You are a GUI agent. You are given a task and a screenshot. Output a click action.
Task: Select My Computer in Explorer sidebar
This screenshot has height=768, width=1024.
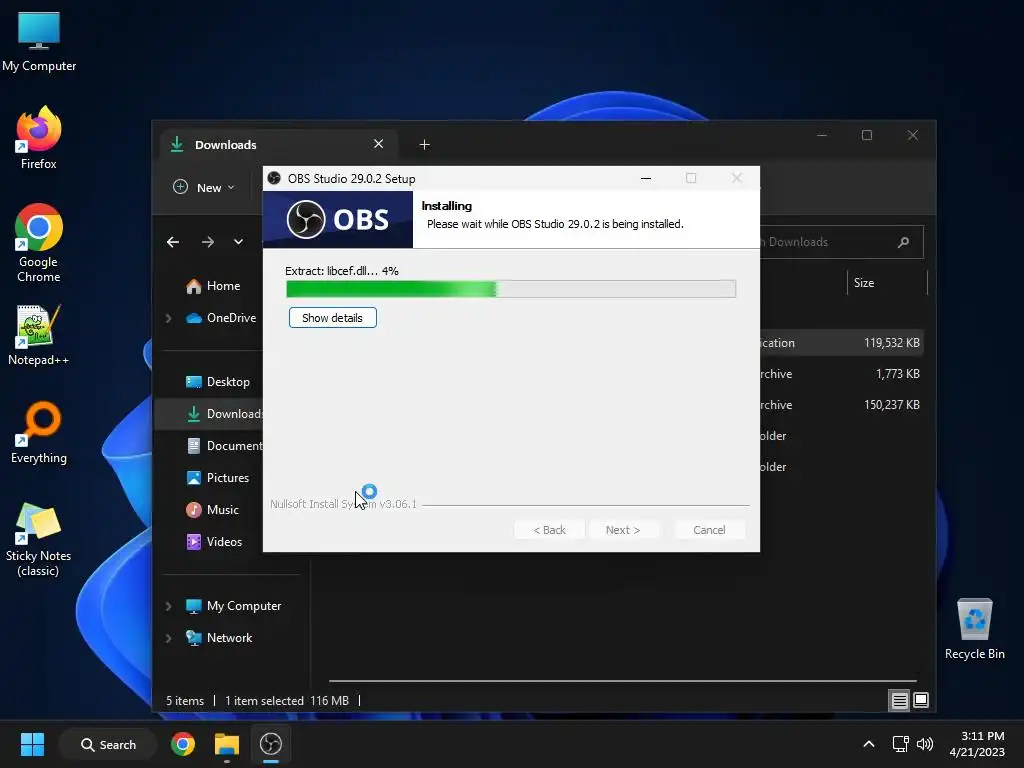coord(232,606)
